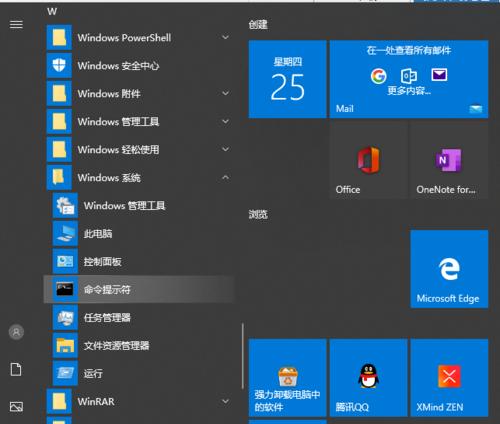Launch Microsoft Edge tile
Viewport: 500px width, 424px height.
tap(449, 269)
